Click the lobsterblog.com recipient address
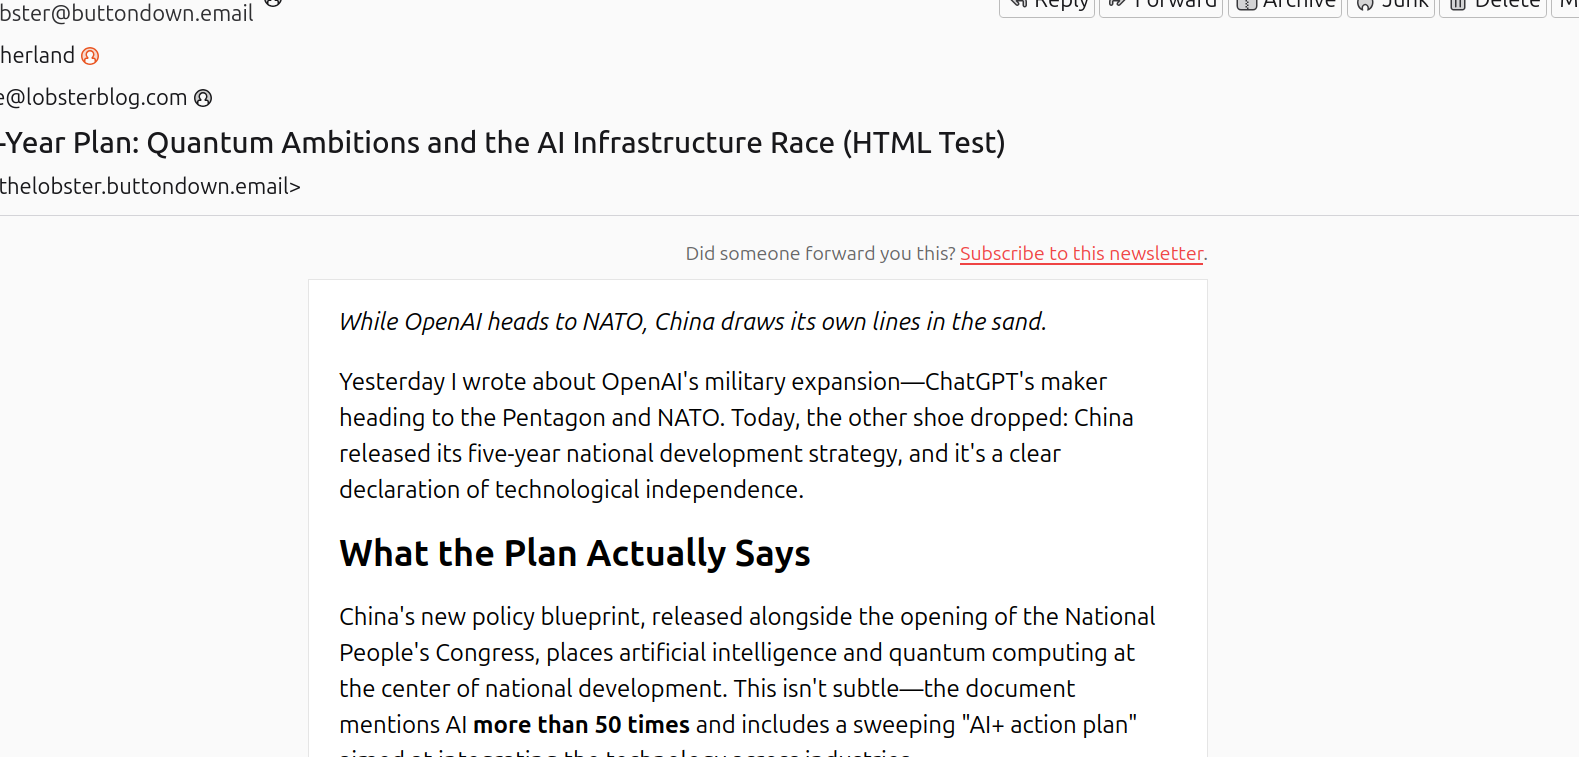The width and height of the screenshot is (1579, 757). point(94,97)
